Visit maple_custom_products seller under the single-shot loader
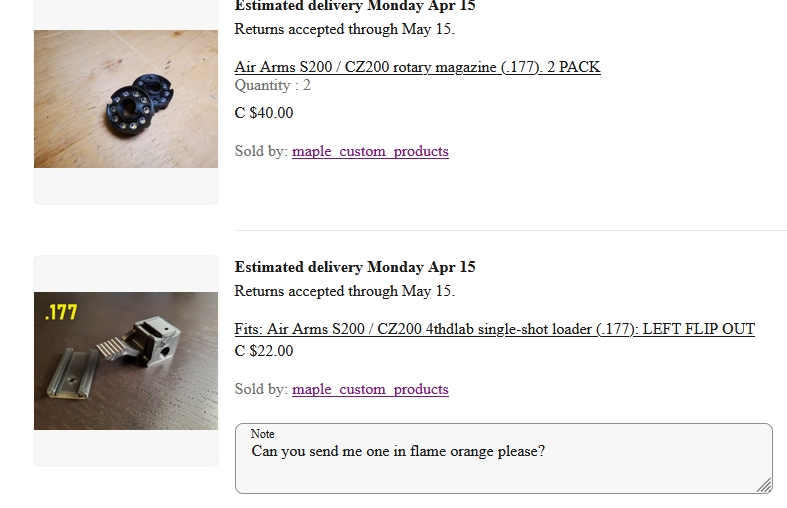 pyautogui.click(x=370, y=389)
